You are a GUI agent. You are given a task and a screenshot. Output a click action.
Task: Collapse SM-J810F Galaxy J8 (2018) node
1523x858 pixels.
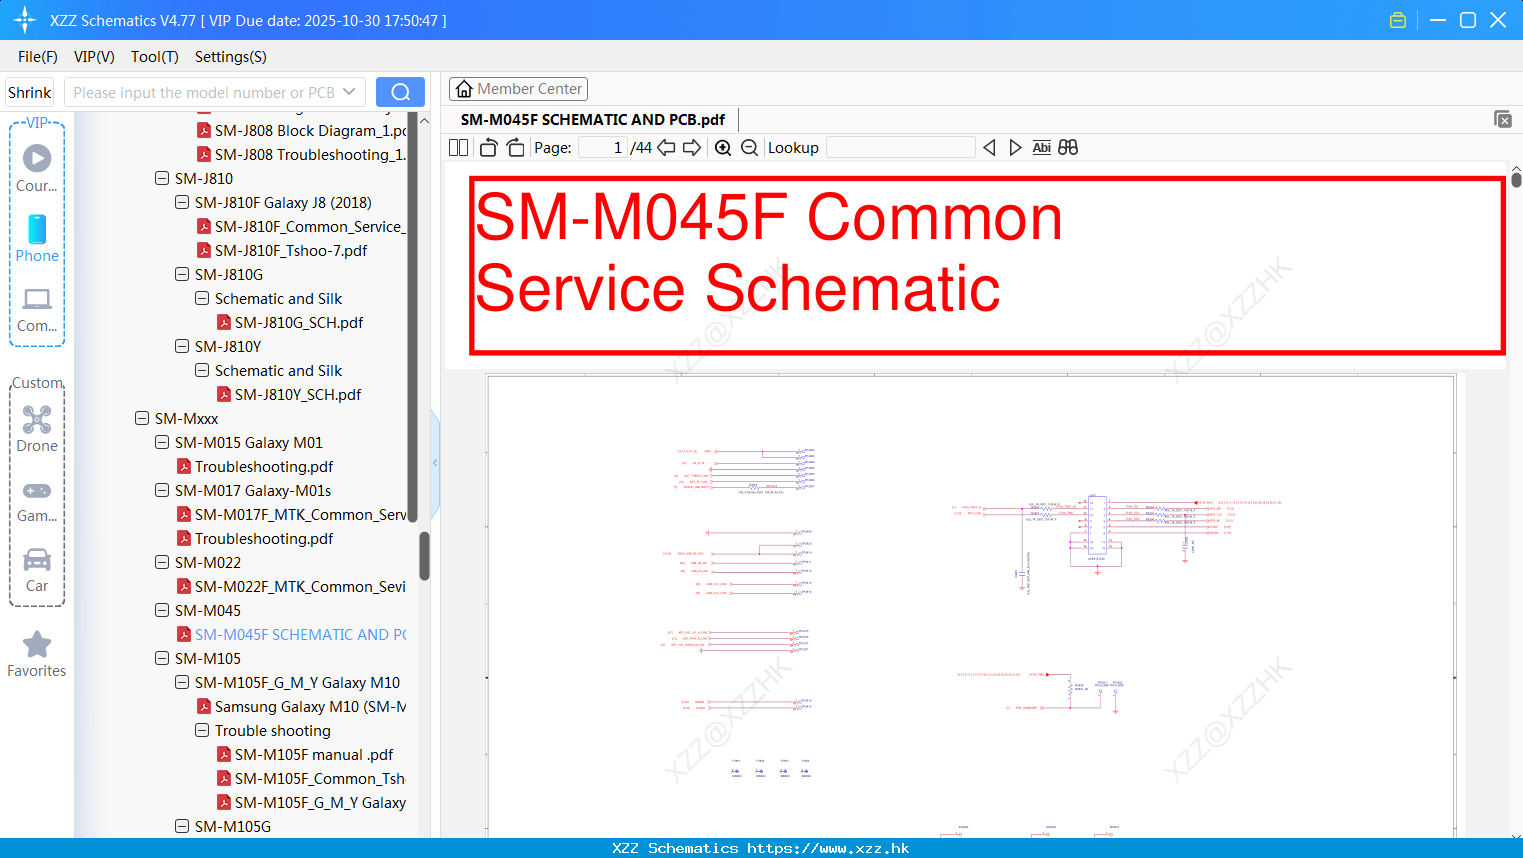(182, 202)
